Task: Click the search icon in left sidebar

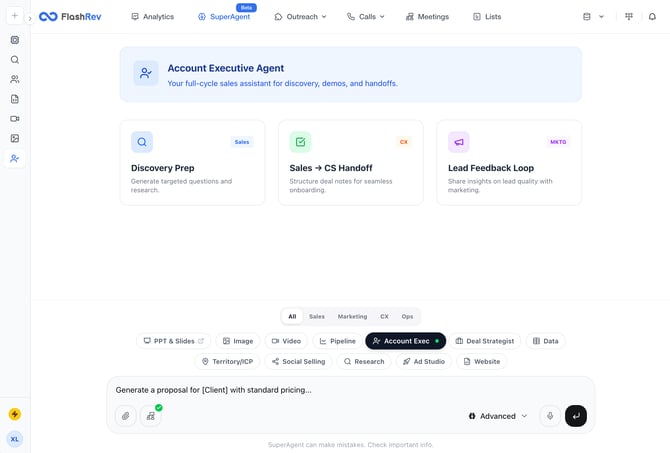Action: click(x=15, y=60)
